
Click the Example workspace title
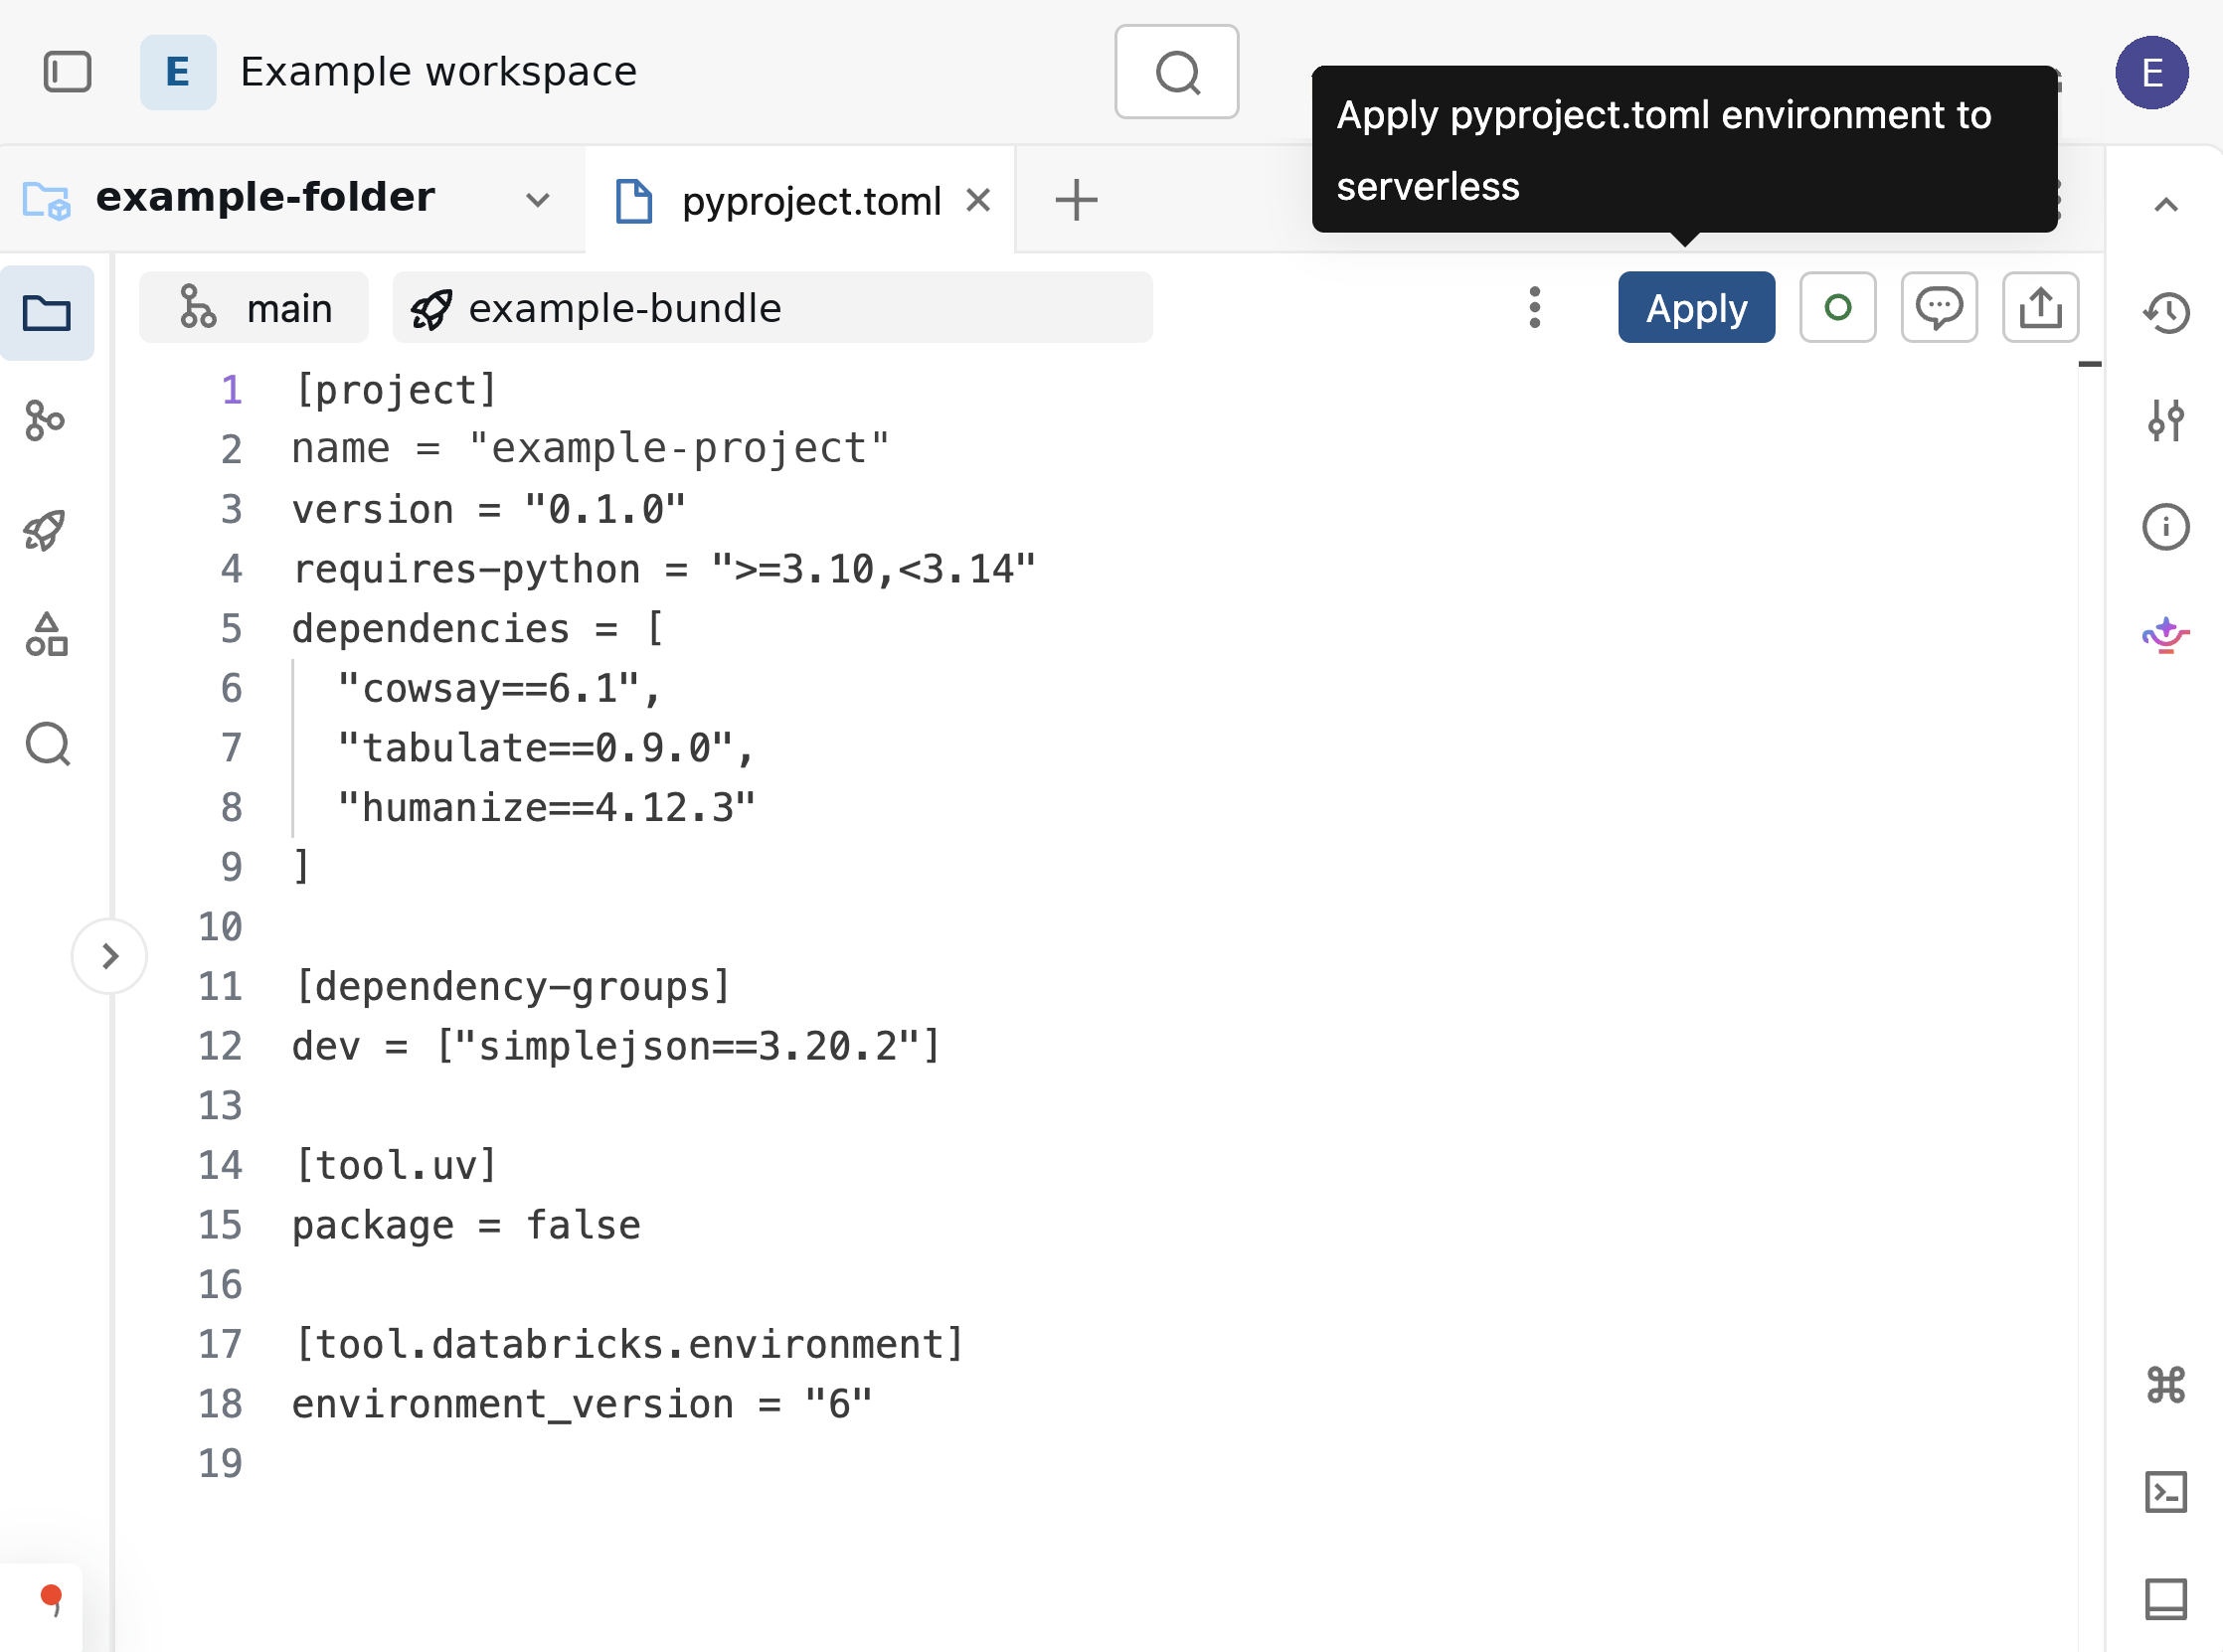click(438, 72)
